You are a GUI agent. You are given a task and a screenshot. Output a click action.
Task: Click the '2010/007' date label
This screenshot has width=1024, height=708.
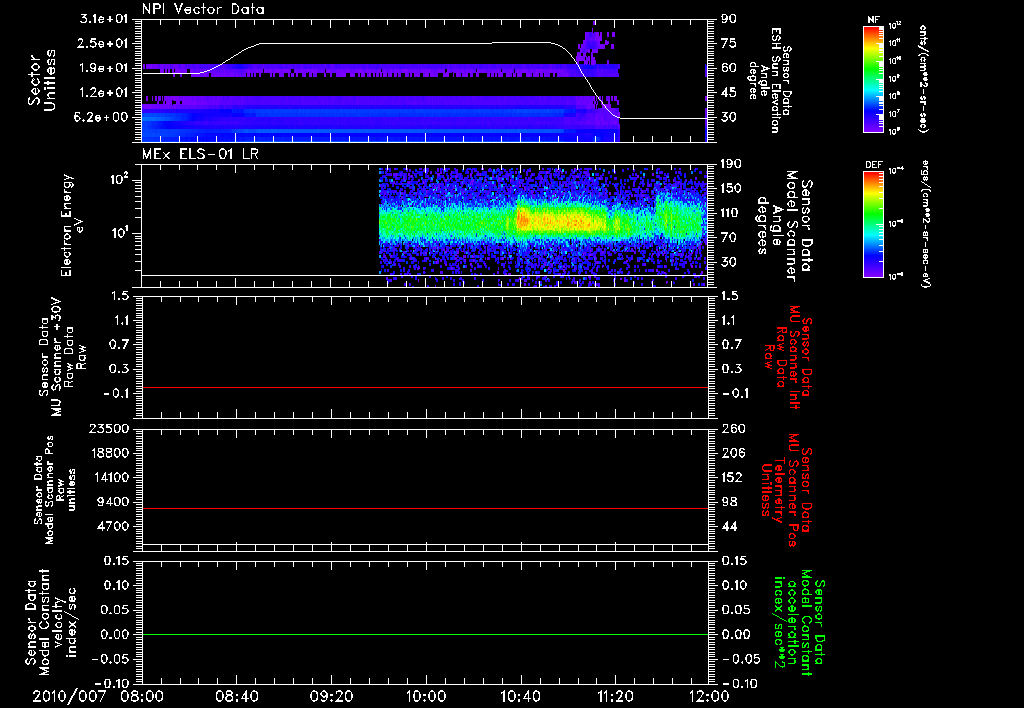tap(69, 696)
